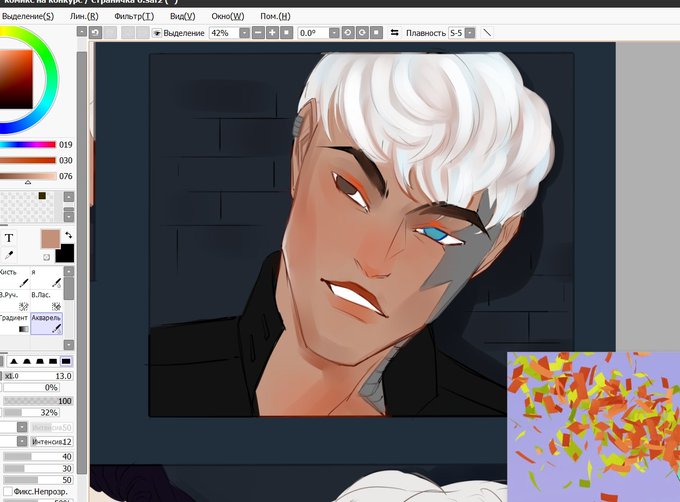Viewport: 680px width, 502px height.
Task: Select the Акварель watercolor brush
Action: coord(46,323)
